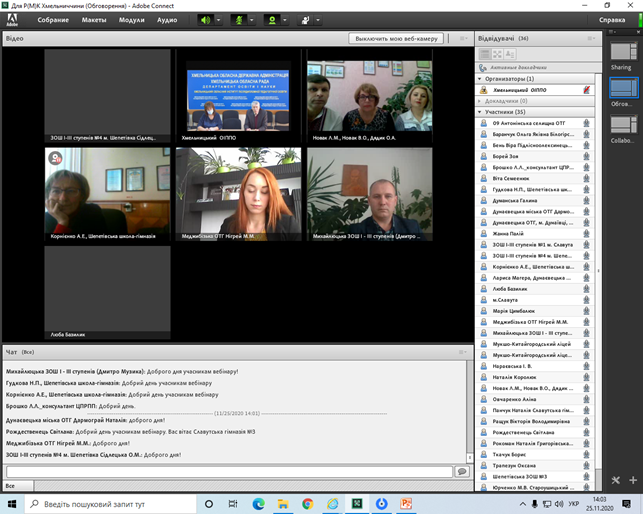Open the Справка menu
The height and width of the screenshot is (514, 643).
[612, 20]
